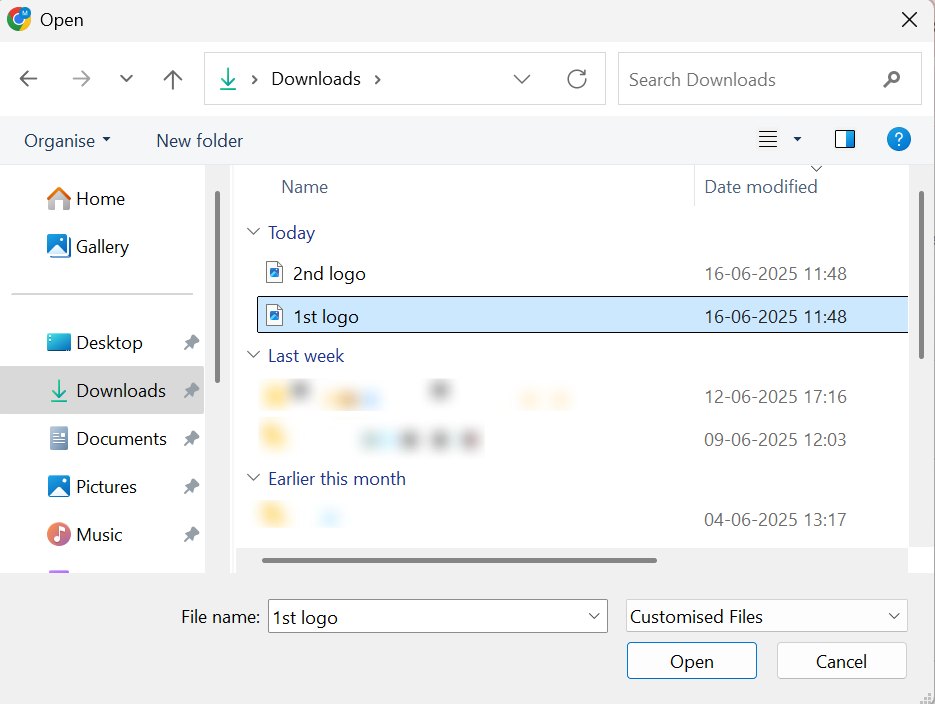Viewport: 935px width, 704px height.
Task: Open the recent locations dropdown arrow
Action: (126, 80)
